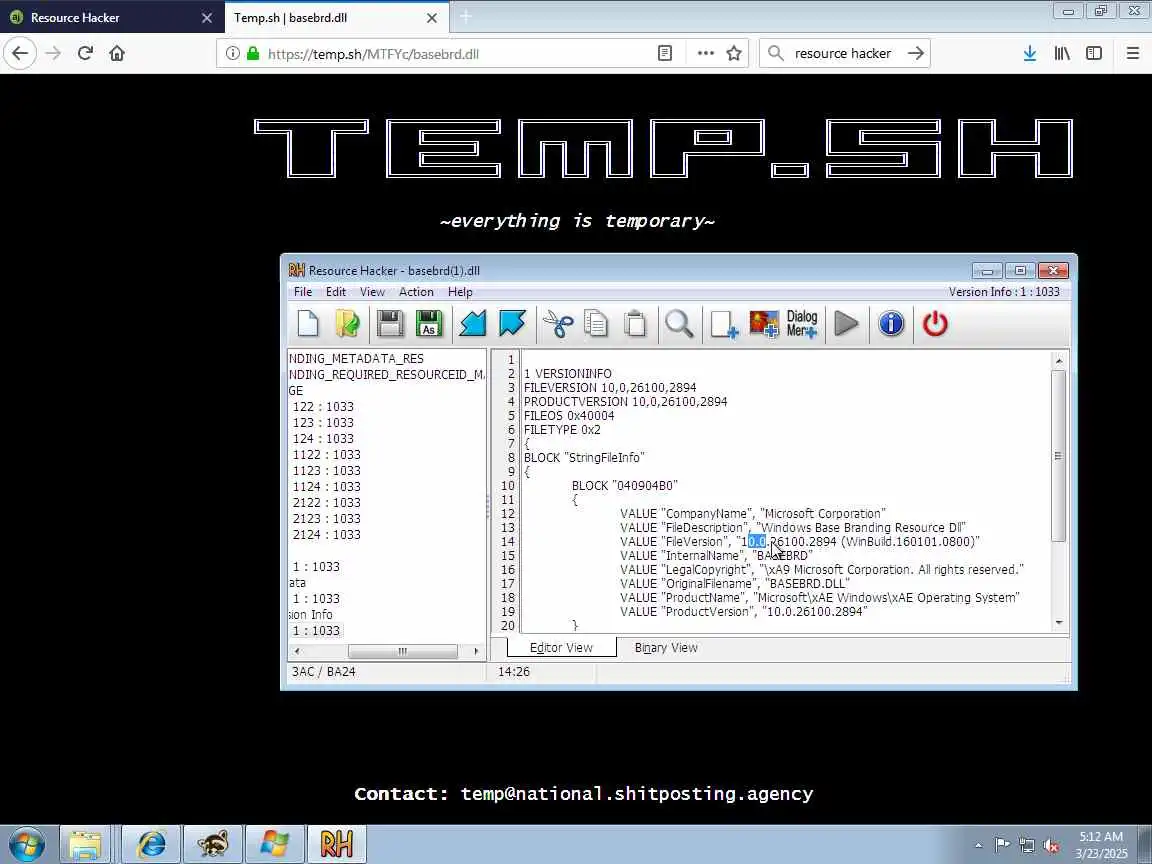1152x864 pixels.
Task: Launch Internet Explorer from the taskbar
Action: click(x=150, y=844)
